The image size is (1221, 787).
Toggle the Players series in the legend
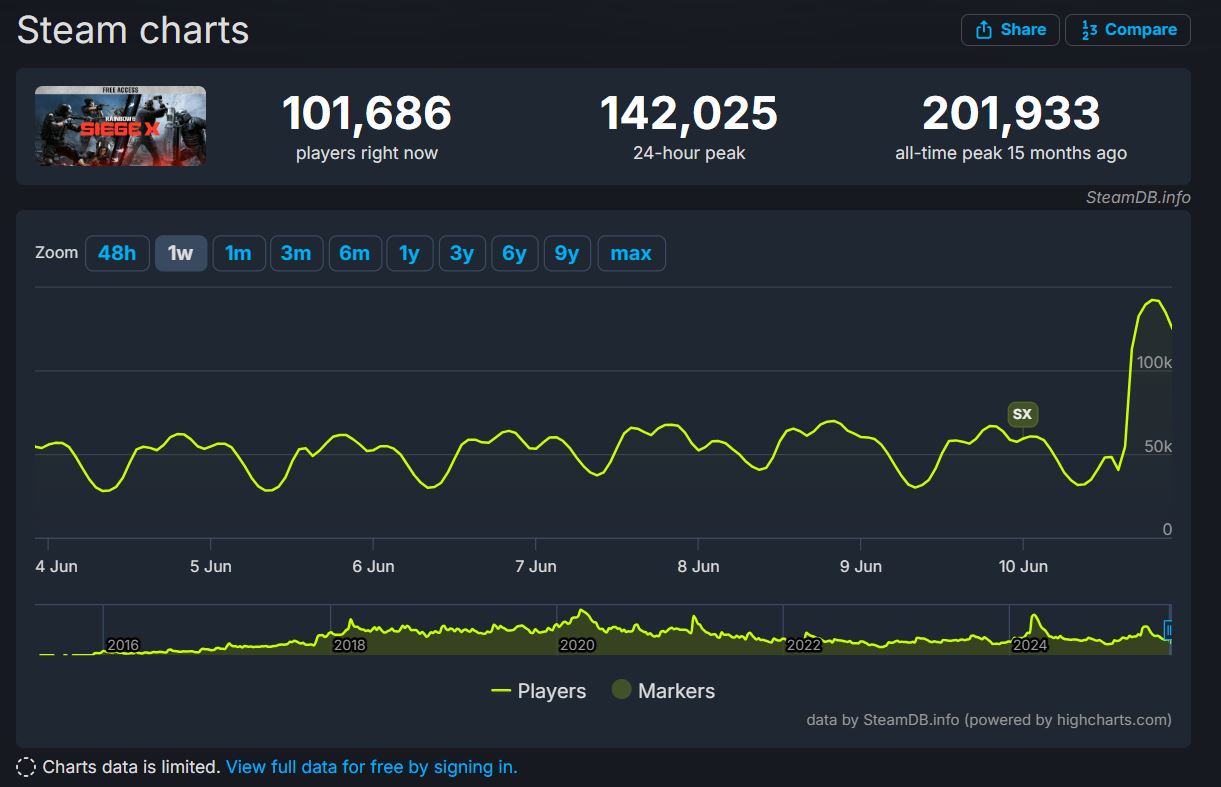pos(538,691)
